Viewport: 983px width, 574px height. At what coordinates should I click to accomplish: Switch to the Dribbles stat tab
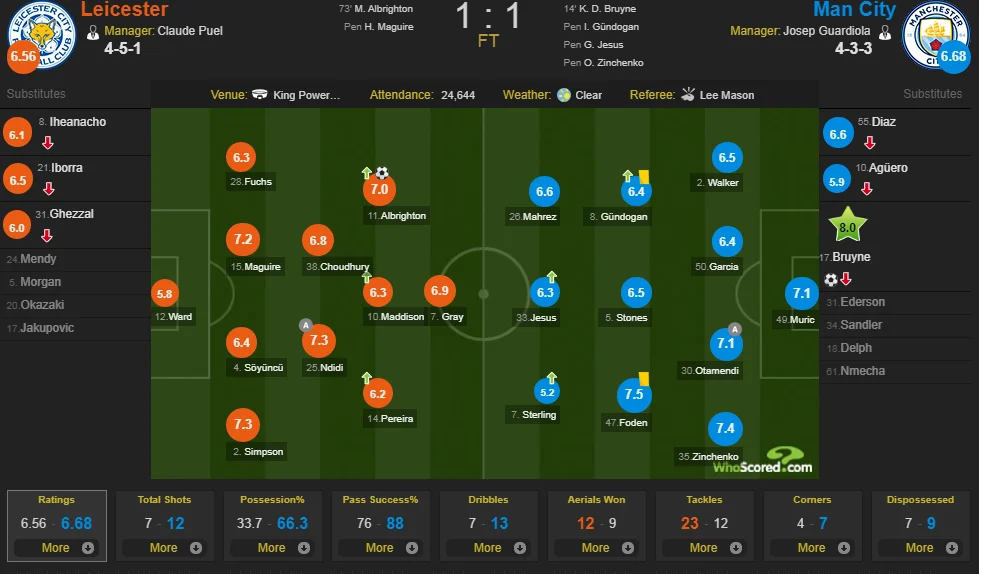click(488, 500)
